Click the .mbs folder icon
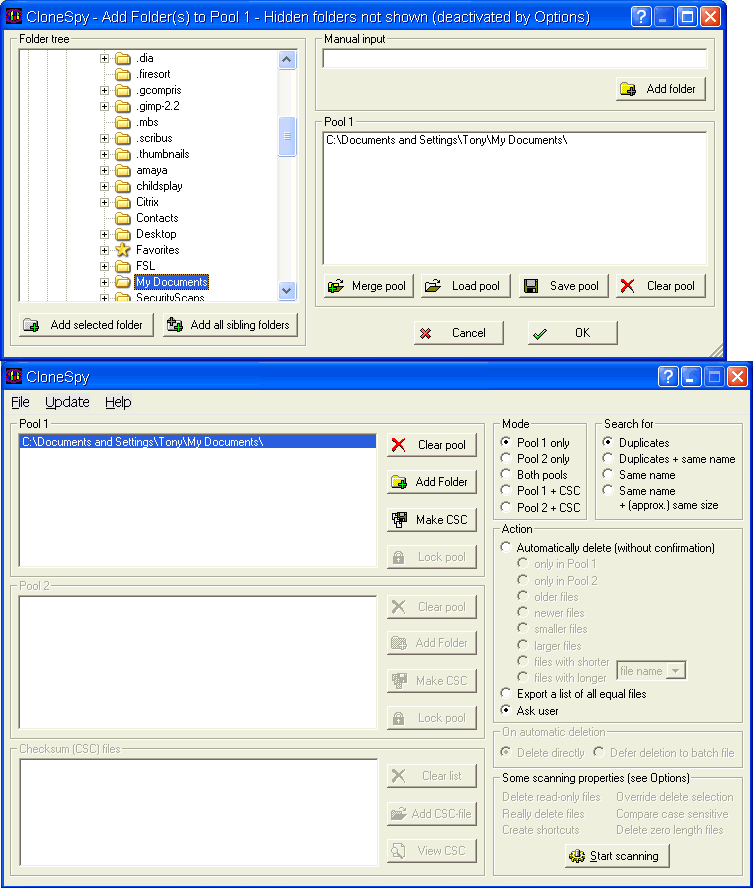753x888 pixels. 123,122
